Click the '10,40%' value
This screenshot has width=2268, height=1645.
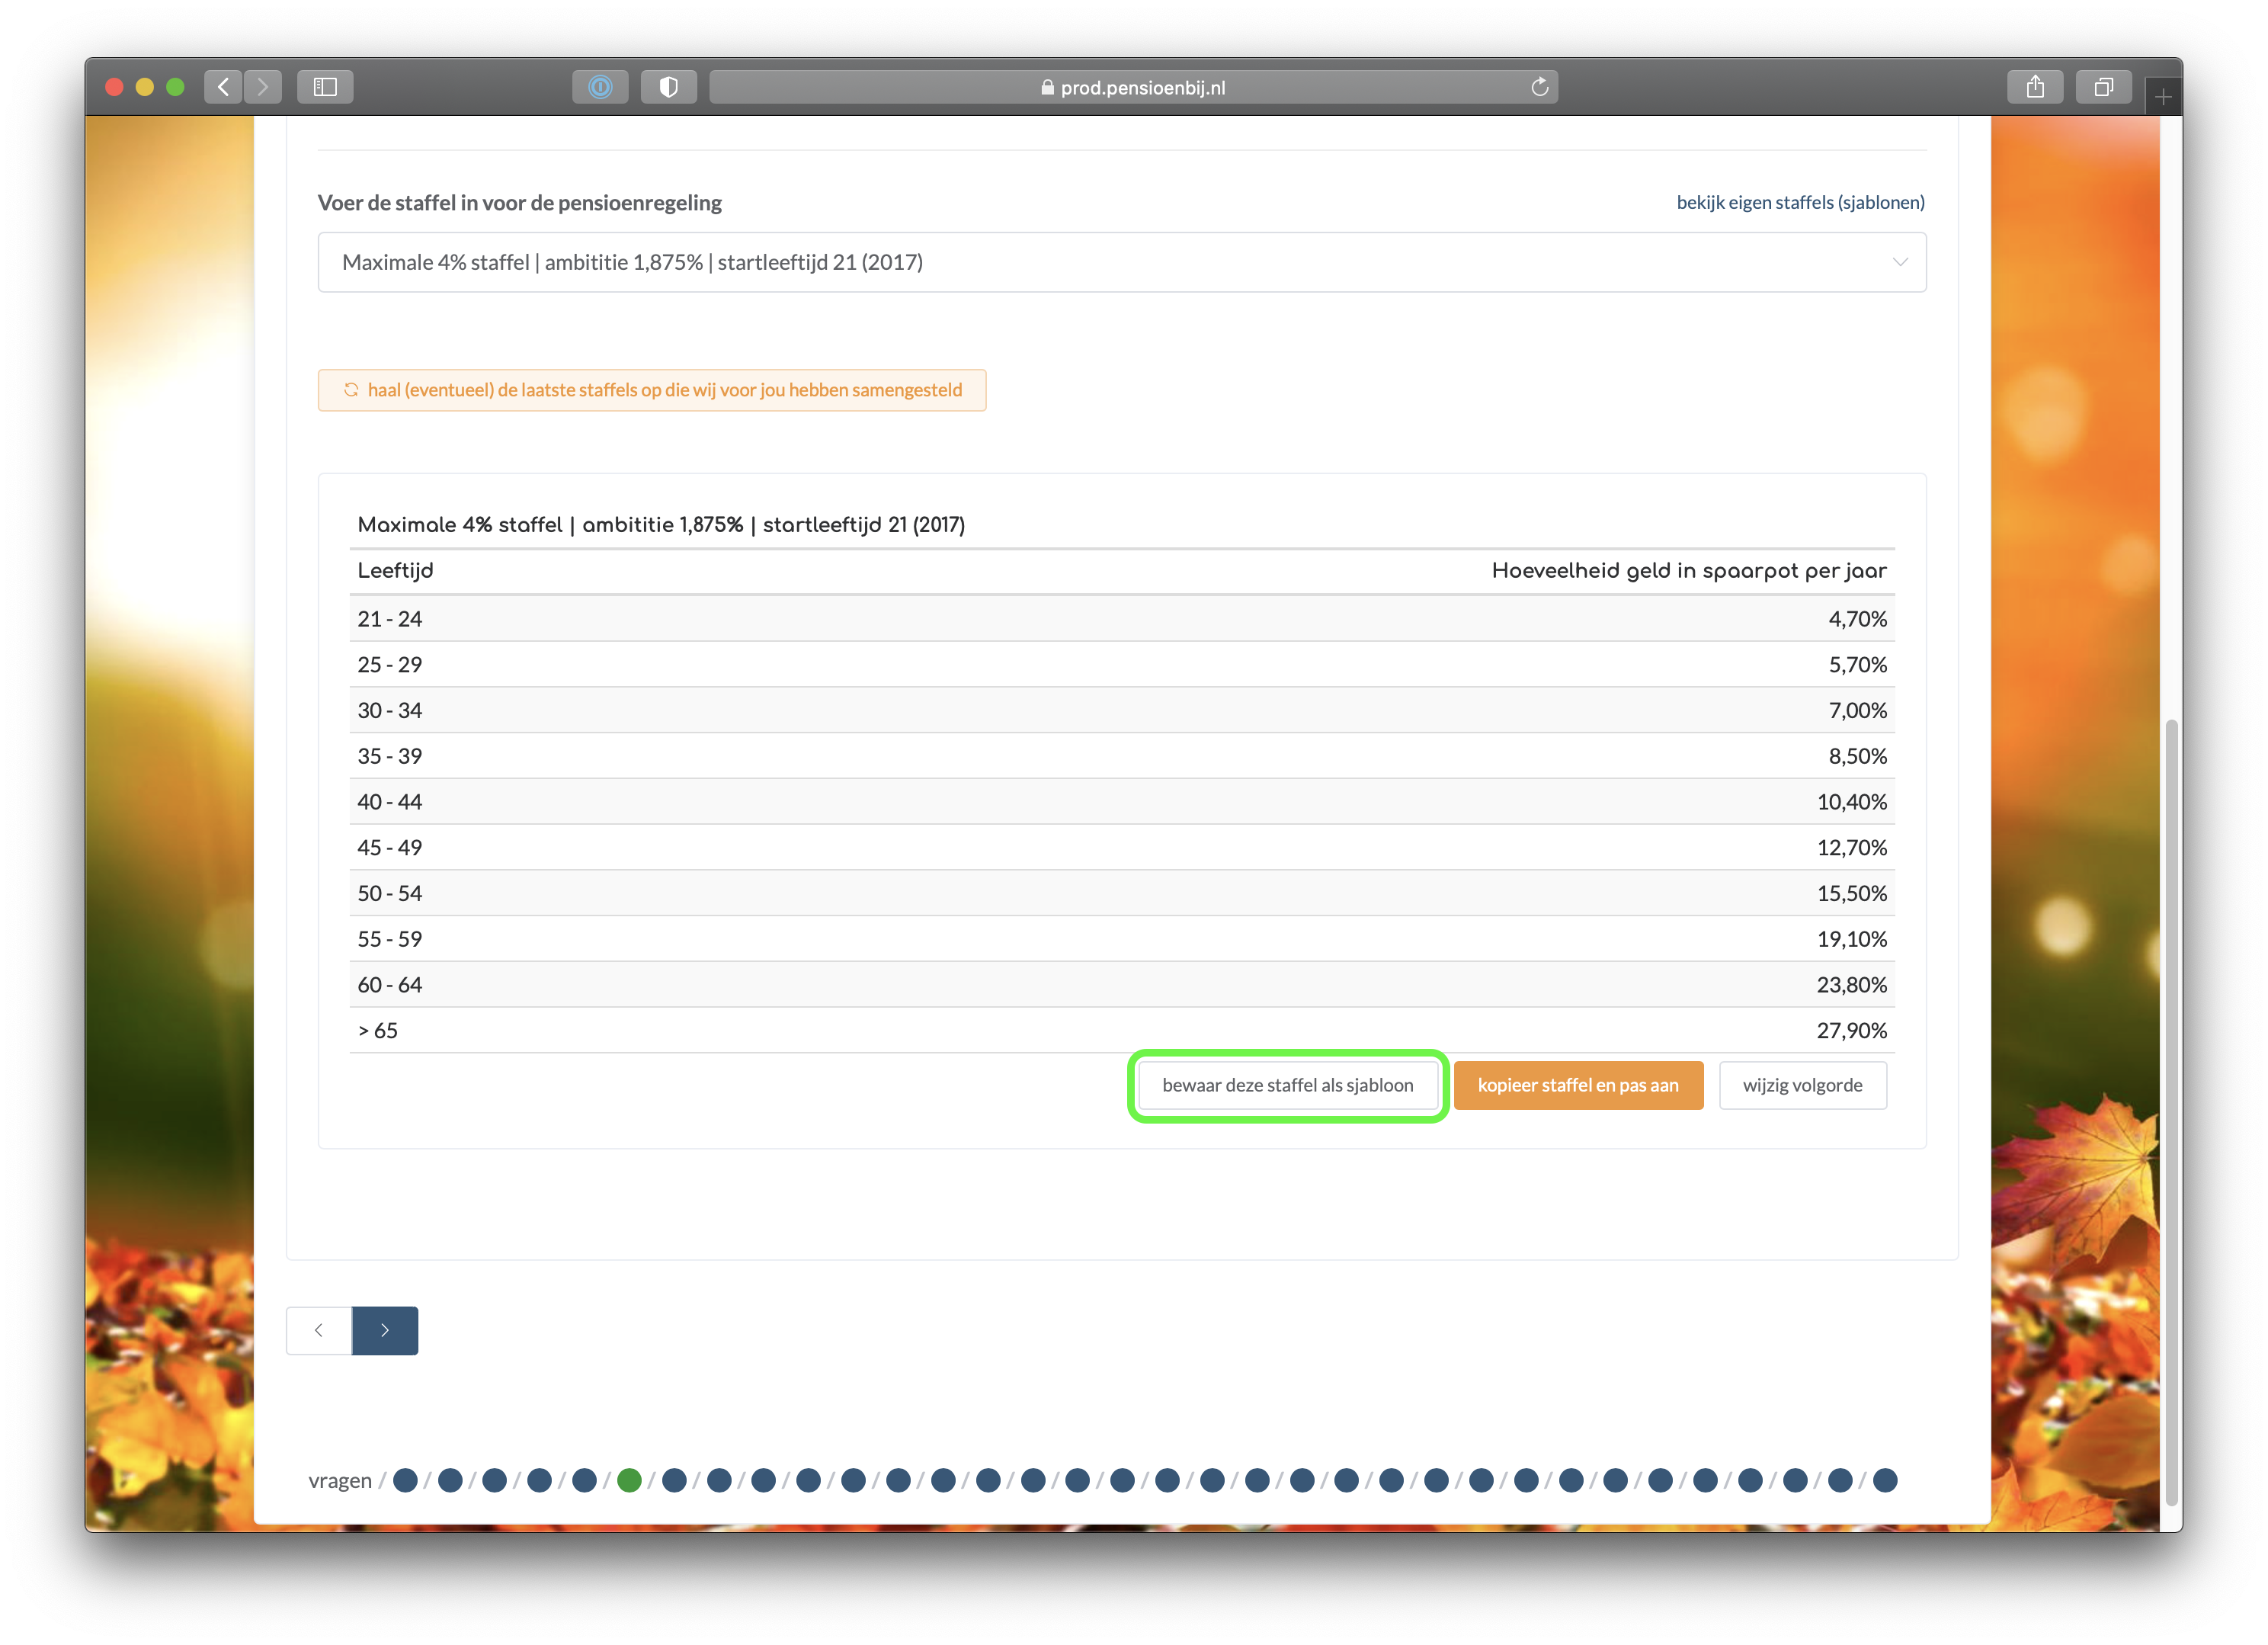pyautogui.click(x=1851, y=802)
